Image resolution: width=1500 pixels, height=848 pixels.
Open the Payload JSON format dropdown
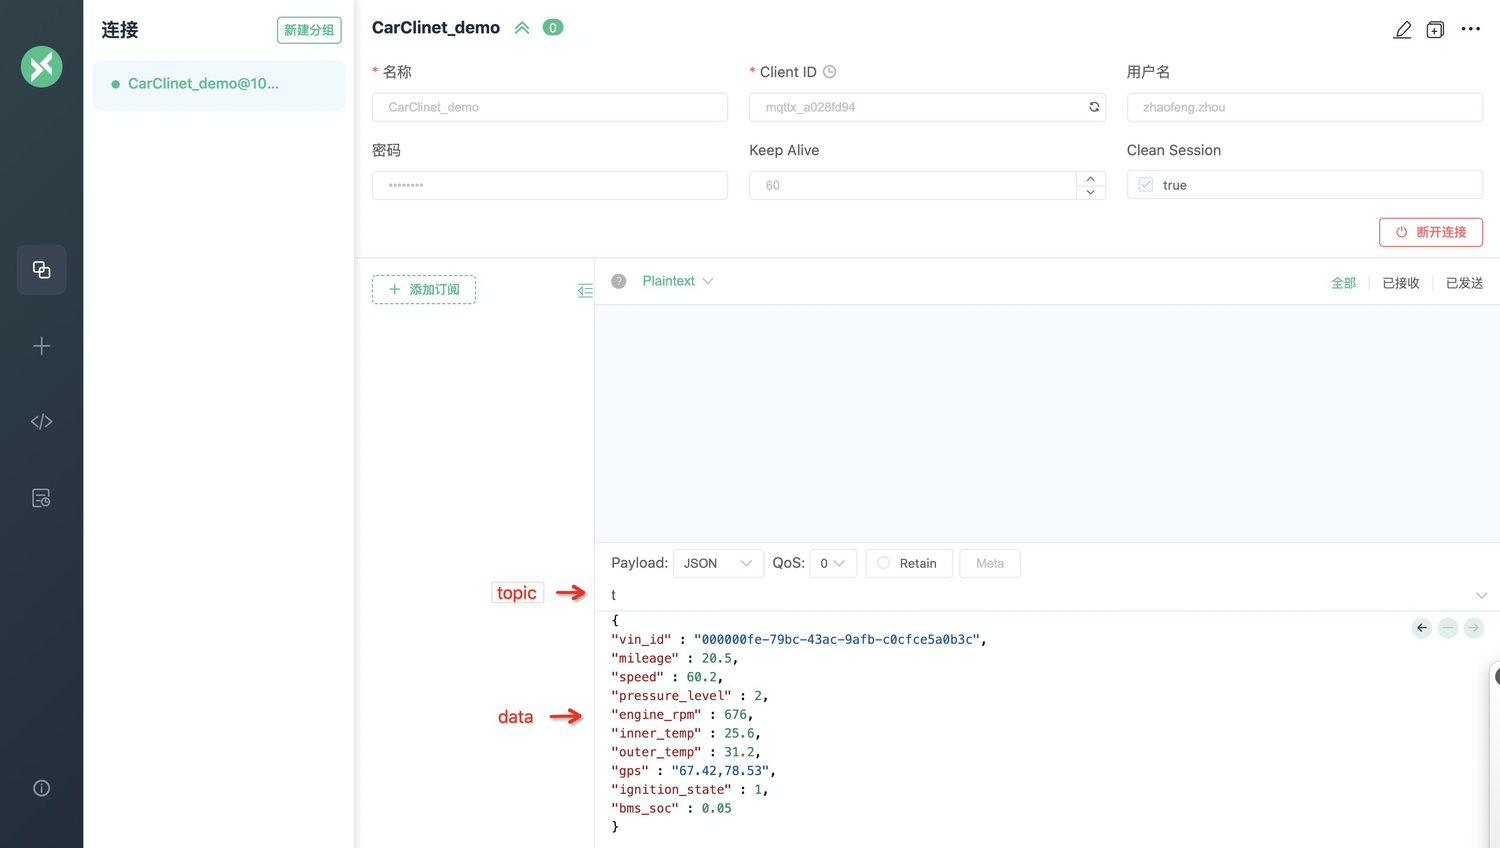[x=718, y=564]
